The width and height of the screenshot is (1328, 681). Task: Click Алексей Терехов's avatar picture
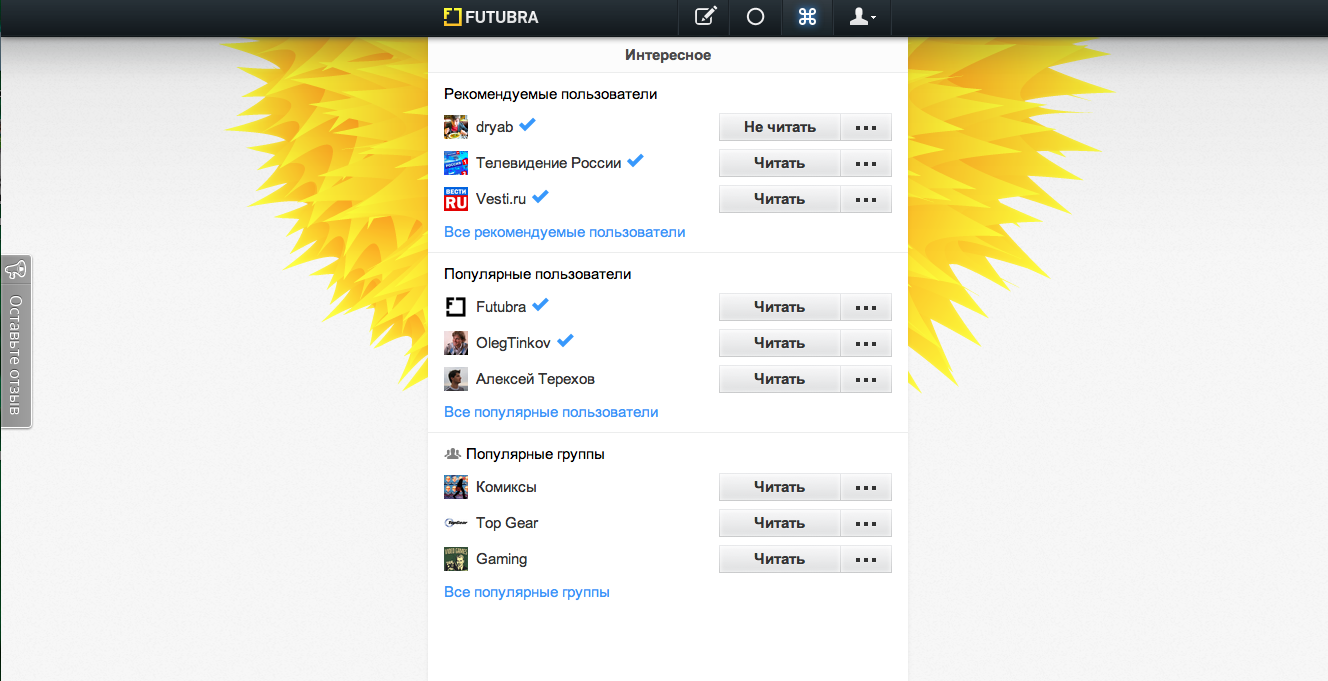(x=456, y=379)
